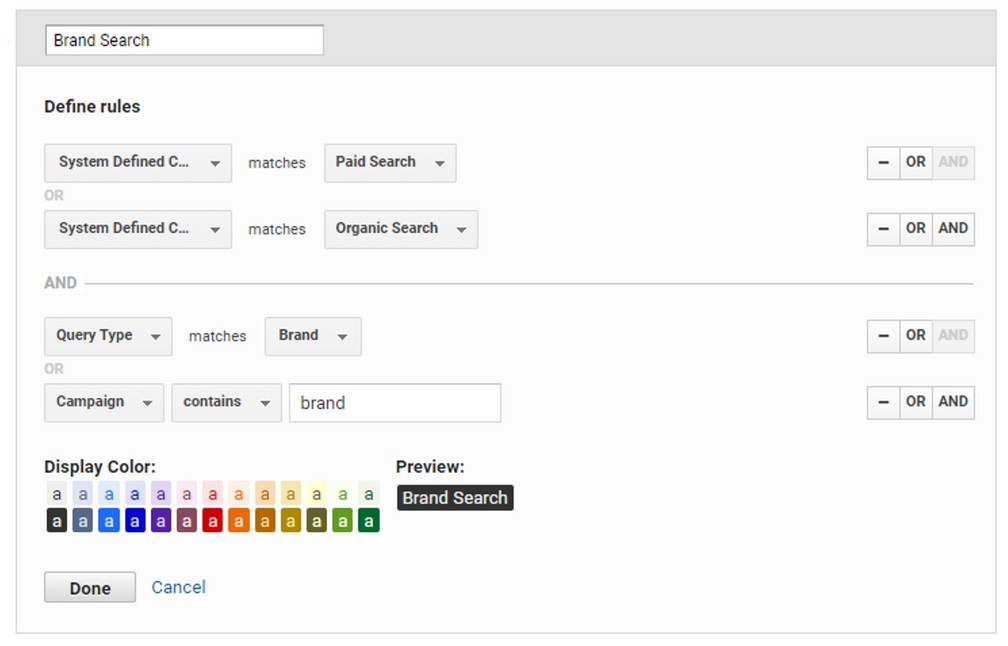Select the solid leaf green swatch
This screenshot has width=1008, height=646.
coord(343,521)
